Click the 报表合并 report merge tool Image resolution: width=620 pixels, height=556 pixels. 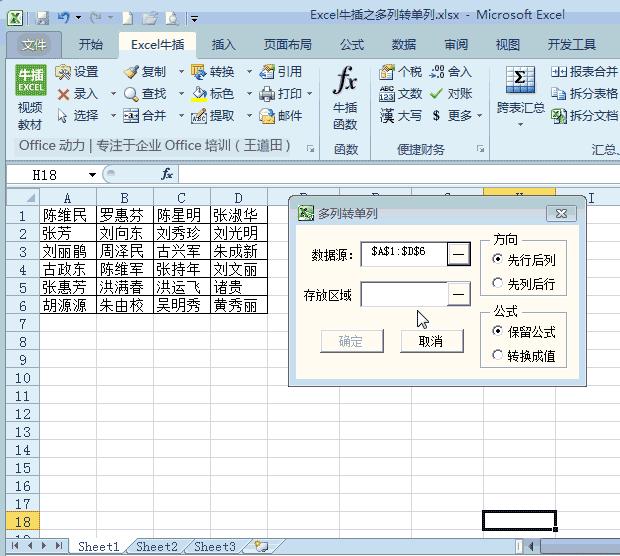[584, 72]
